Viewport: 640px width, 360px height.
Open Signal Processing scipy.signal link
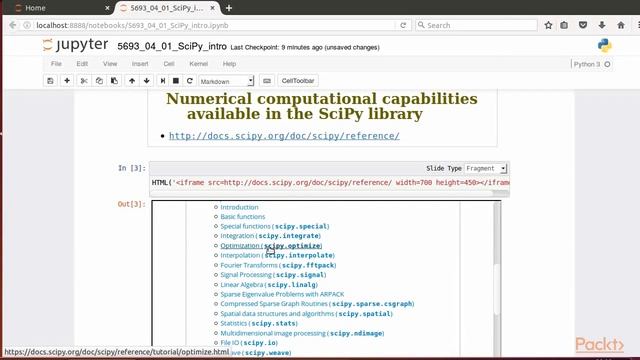tap(273, 275)
